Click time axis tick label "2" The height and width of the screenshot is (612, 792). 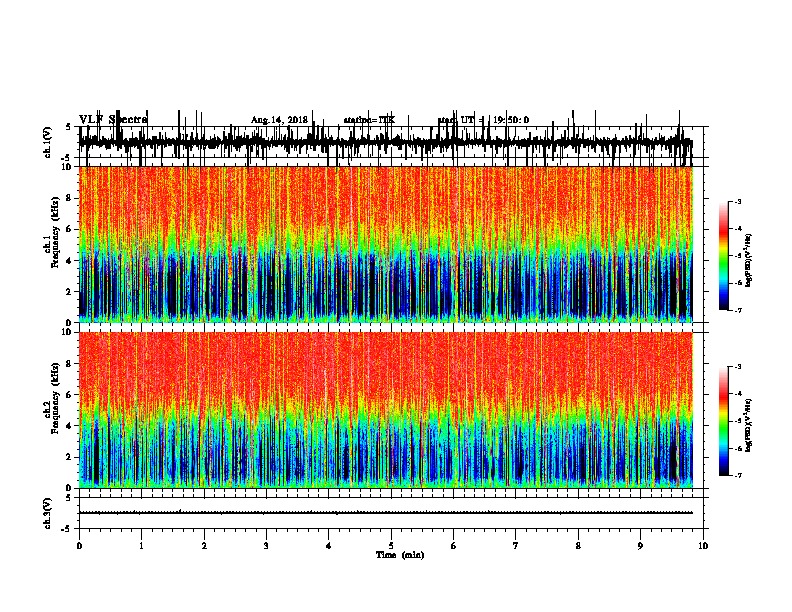click(x=204, y=546)
